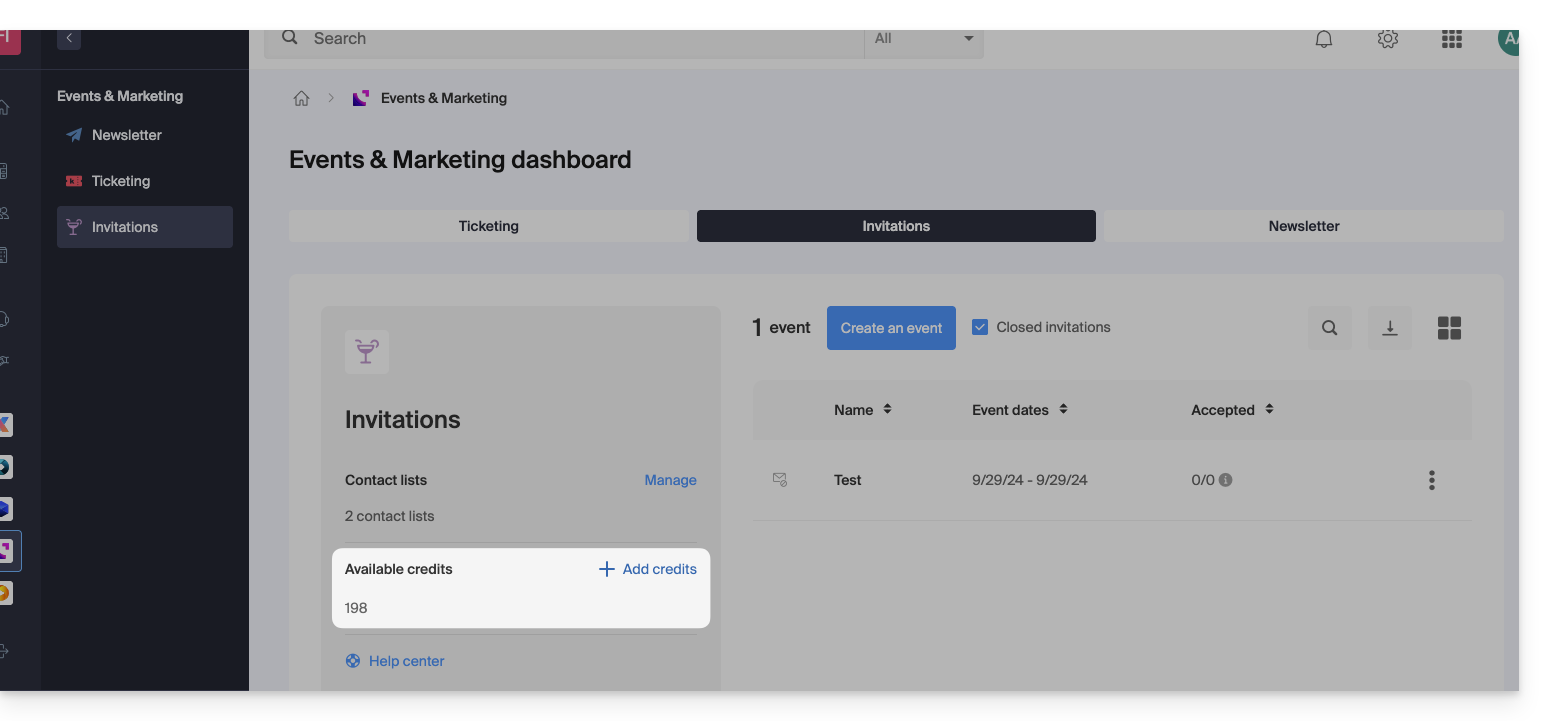Click the home breadcrumb icon
The height and width of the screenshot is (721, 1549).
point(301,98)
